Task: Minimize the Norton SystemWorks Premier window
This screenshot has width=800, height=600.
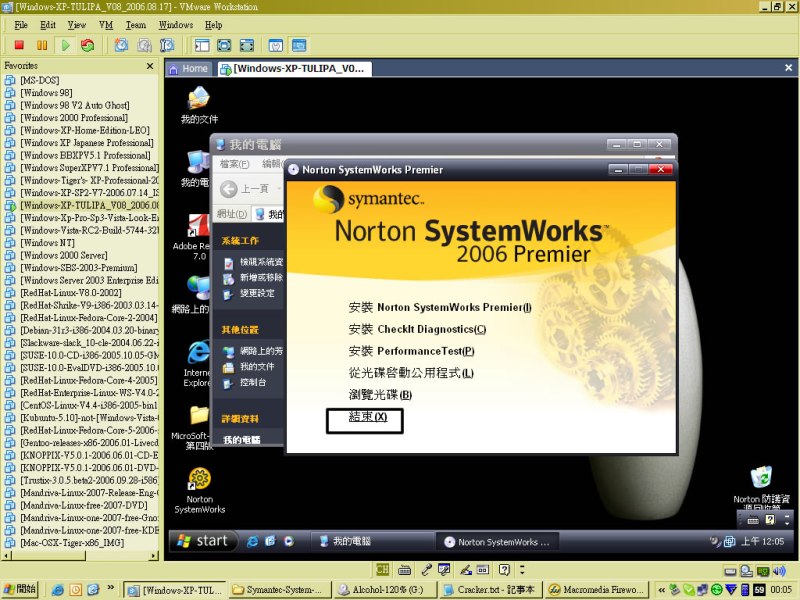Action: 618,169
